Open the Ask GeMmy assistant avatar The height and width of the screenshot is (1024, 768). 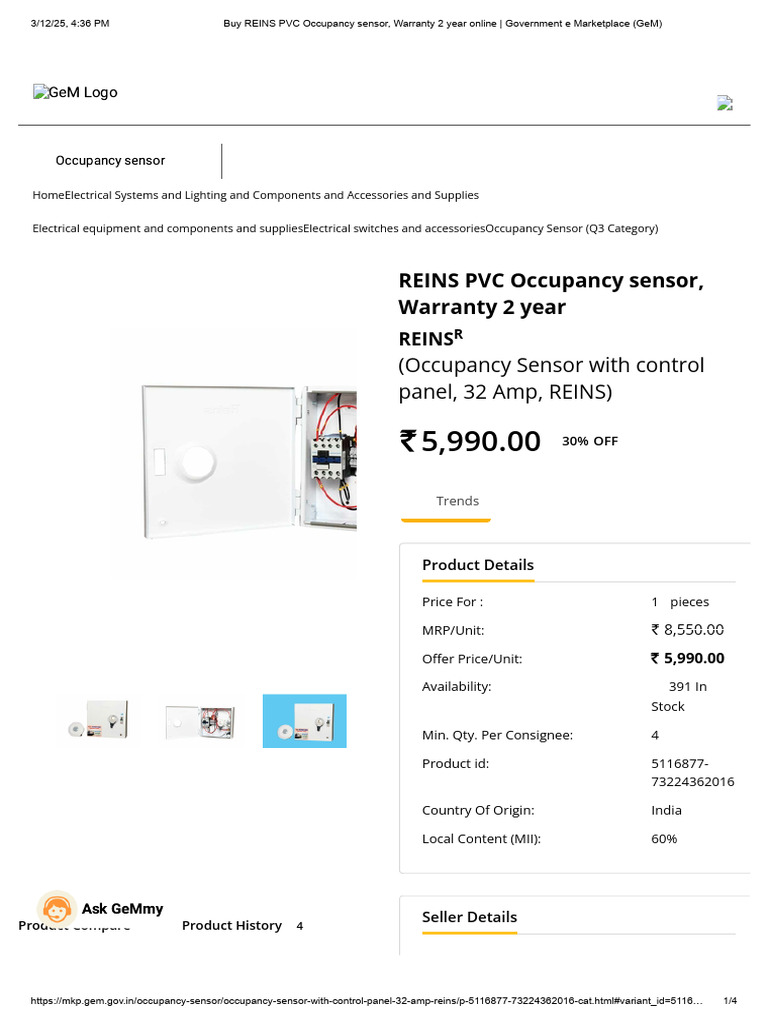coord(57,909)
